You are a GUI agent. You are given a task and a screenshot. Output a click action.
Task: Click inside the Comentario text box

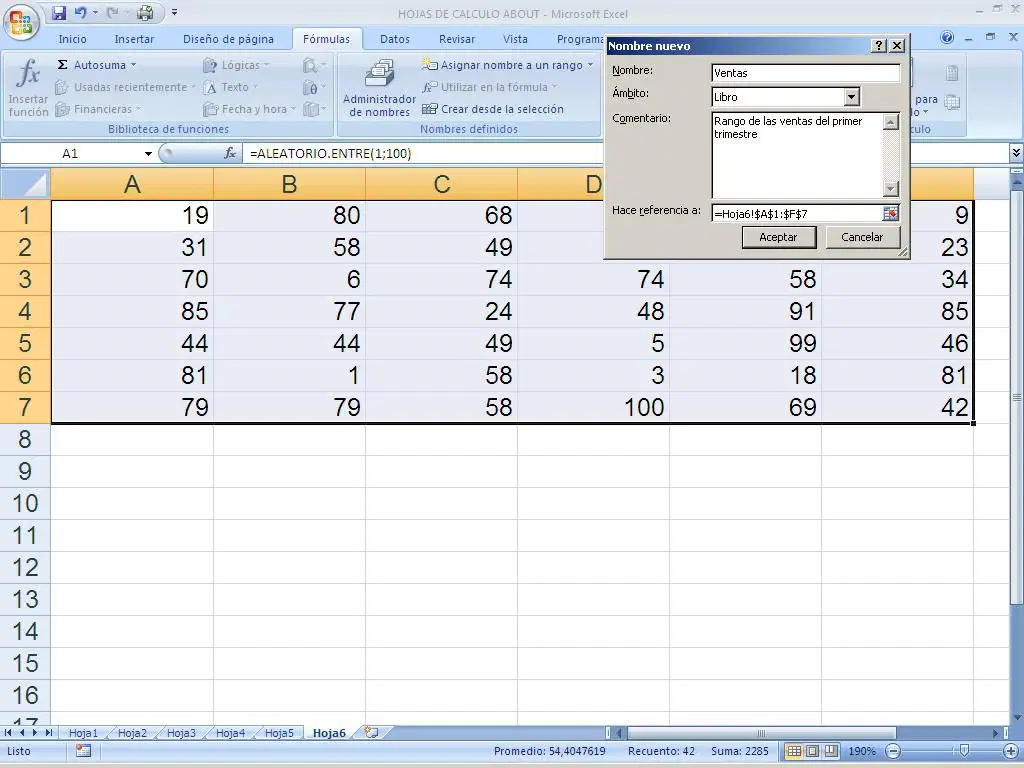click(x=797, y=155)
